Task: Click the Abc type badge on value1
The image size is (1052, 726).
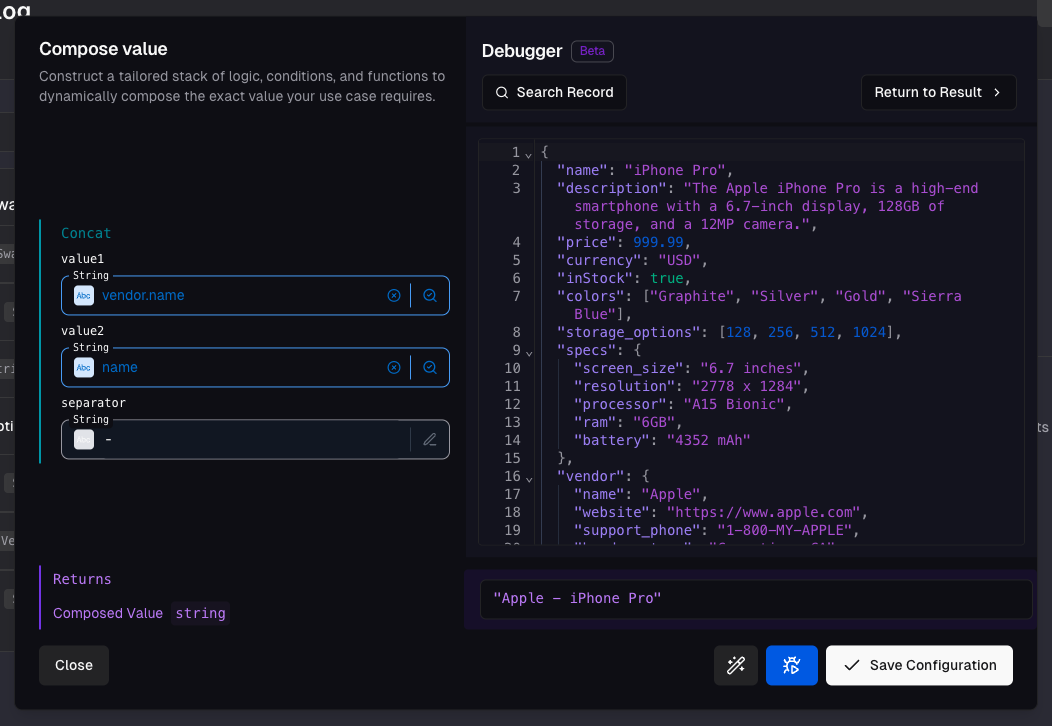Action: (x=83, y=295)
